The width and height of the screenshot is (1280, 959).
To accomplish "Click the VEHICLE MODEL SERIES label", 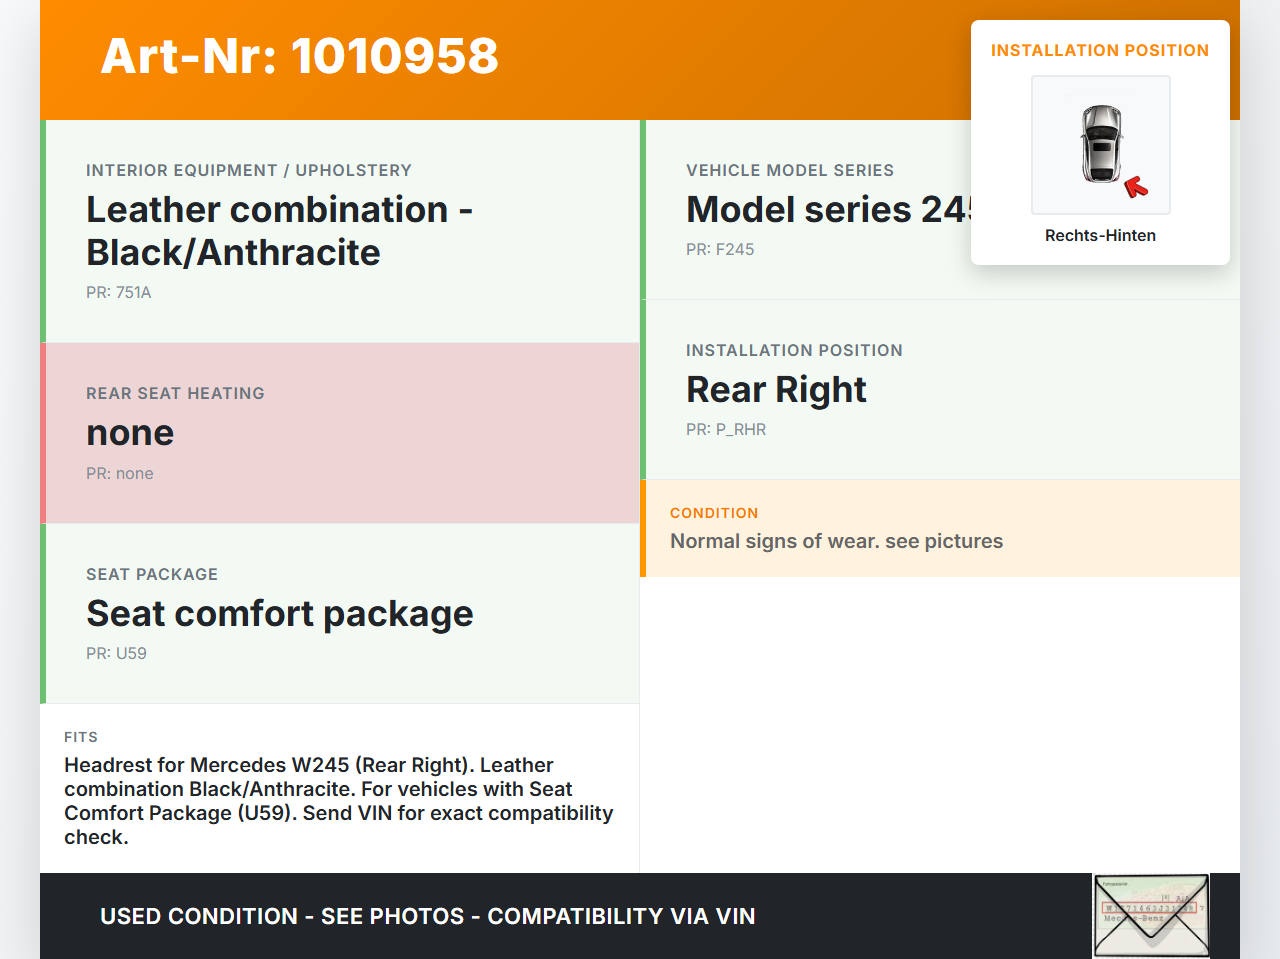I will [790, 170].
